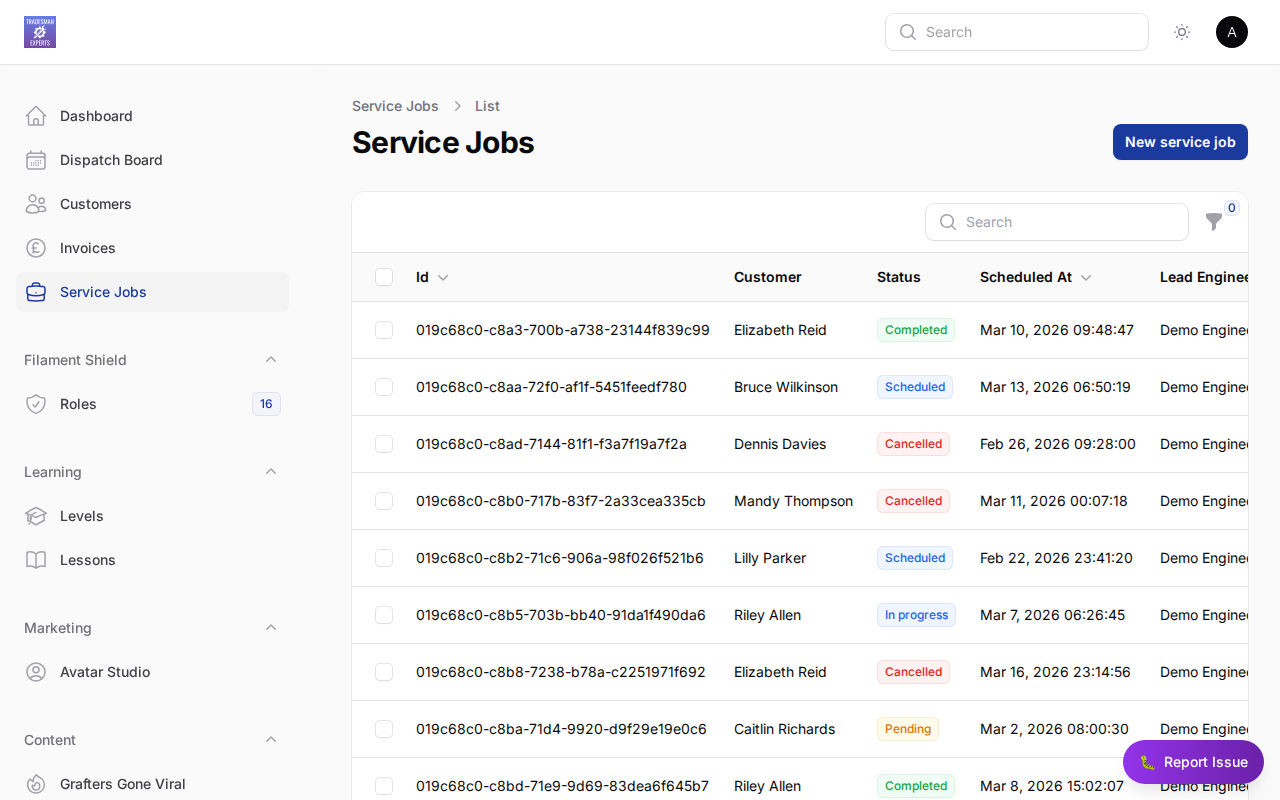The height and width of the screenshot is (800, 1280).
Task: Select the Dashboard home icon
Action: (36, 116)
